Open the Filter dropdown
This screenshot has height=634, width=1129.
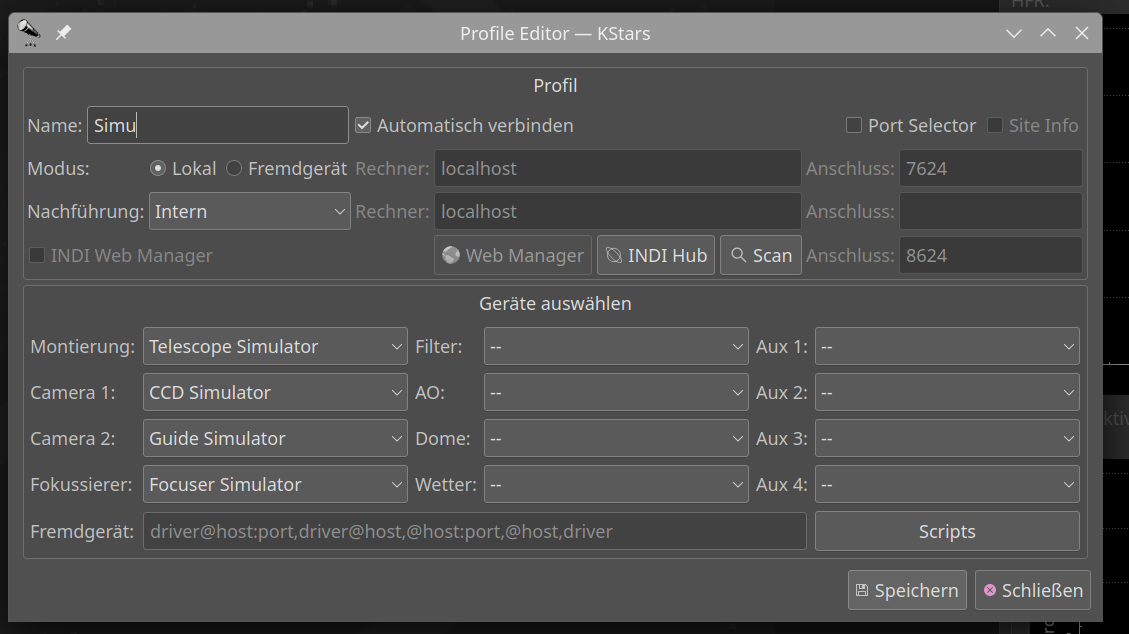(x=616, y=346)
